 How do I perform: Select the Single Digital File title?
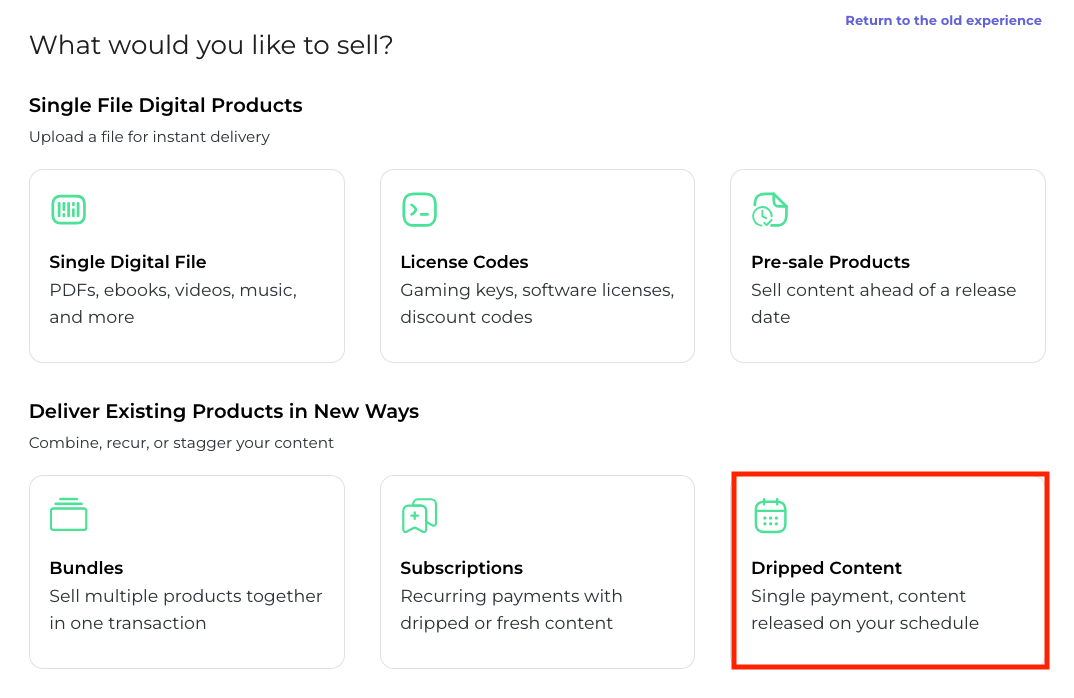pyautogui.click(x=128, y=262)
